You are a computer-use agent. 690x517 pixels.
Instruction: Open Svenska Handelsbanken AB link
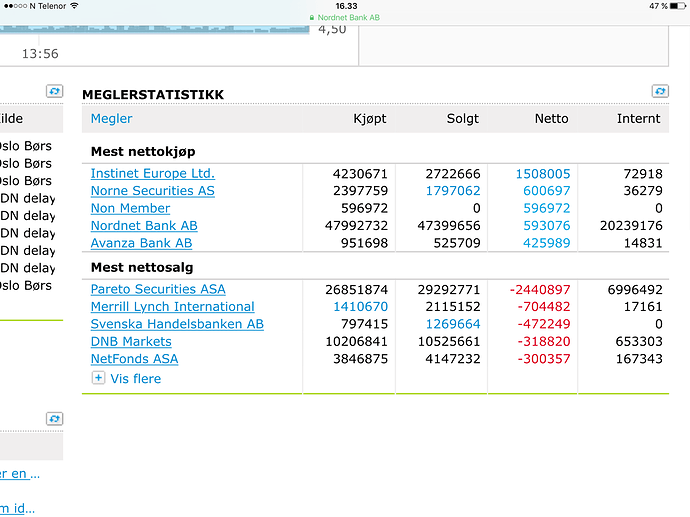point(177,324)
